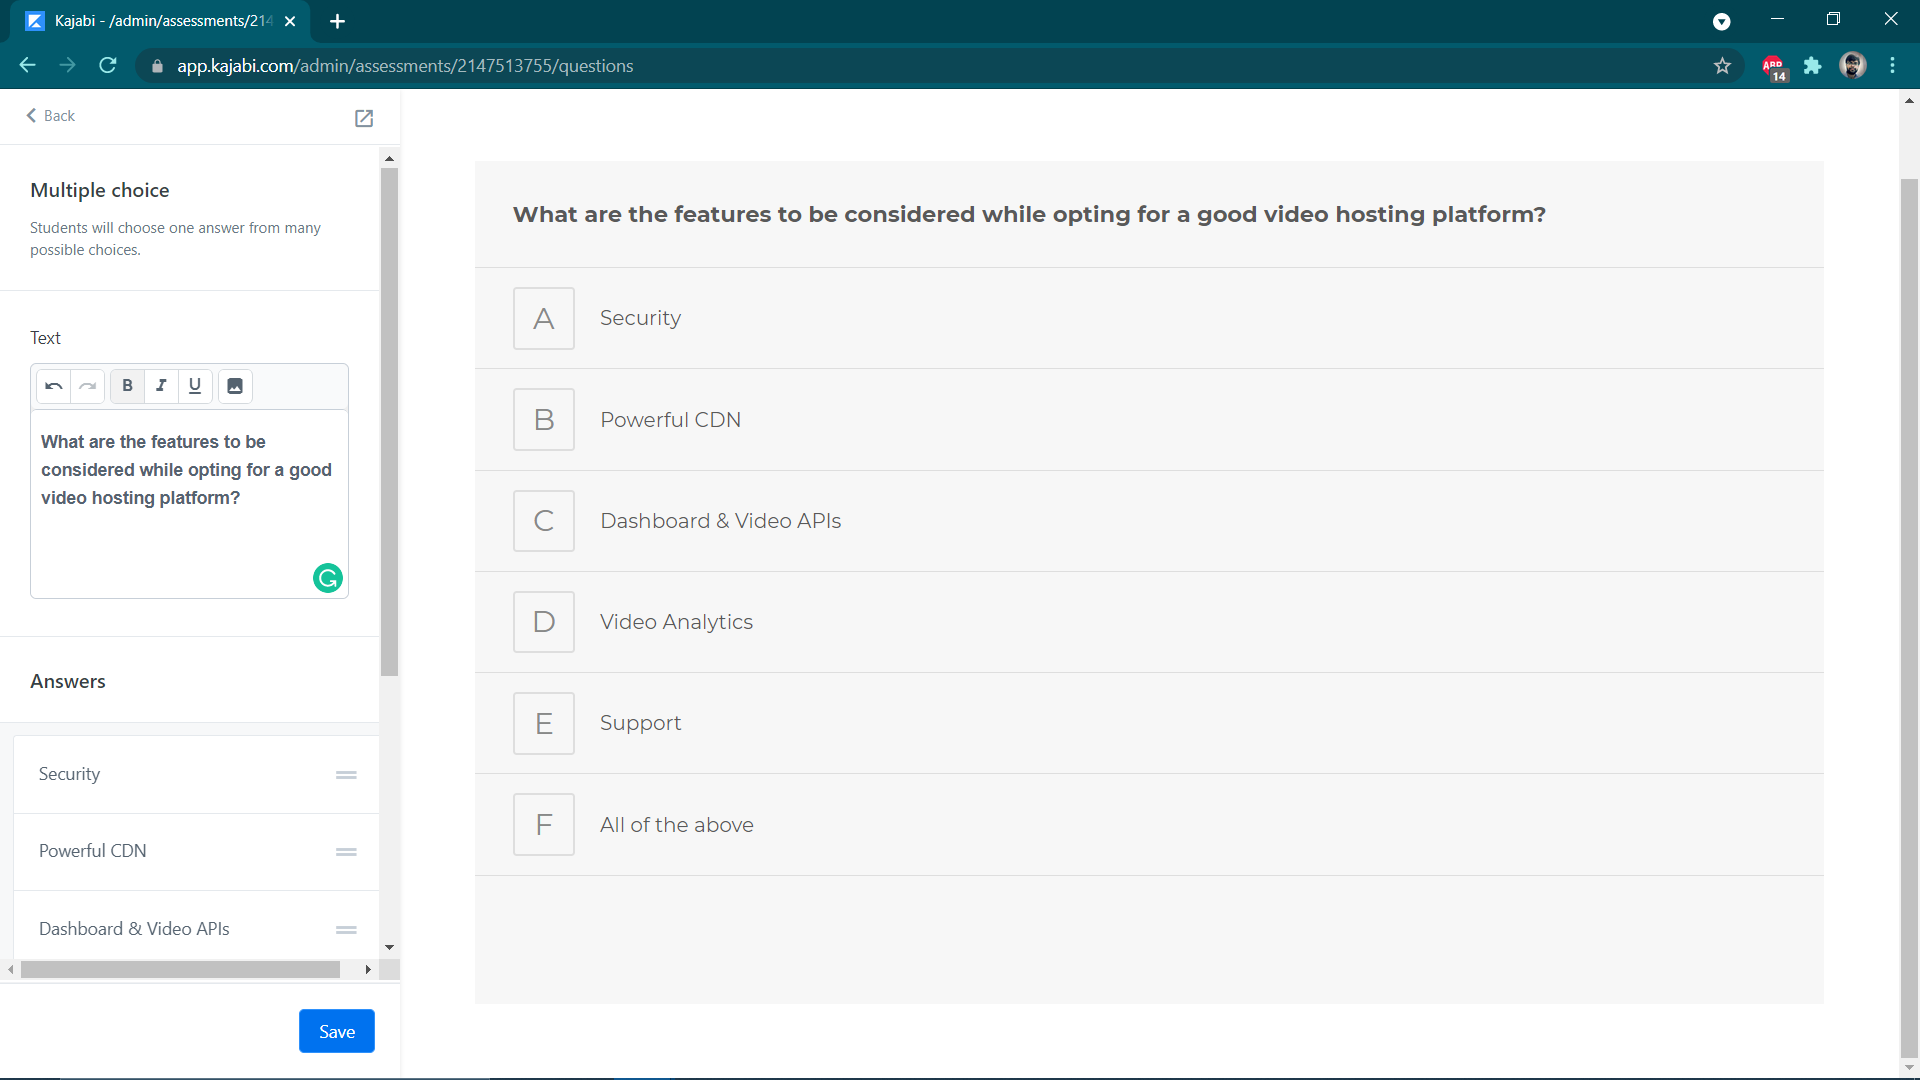Toggle underline formatting in text editor
The width and height of the screenshot is (1920, 1080).
pyautogui.click(x=195, y=386)
